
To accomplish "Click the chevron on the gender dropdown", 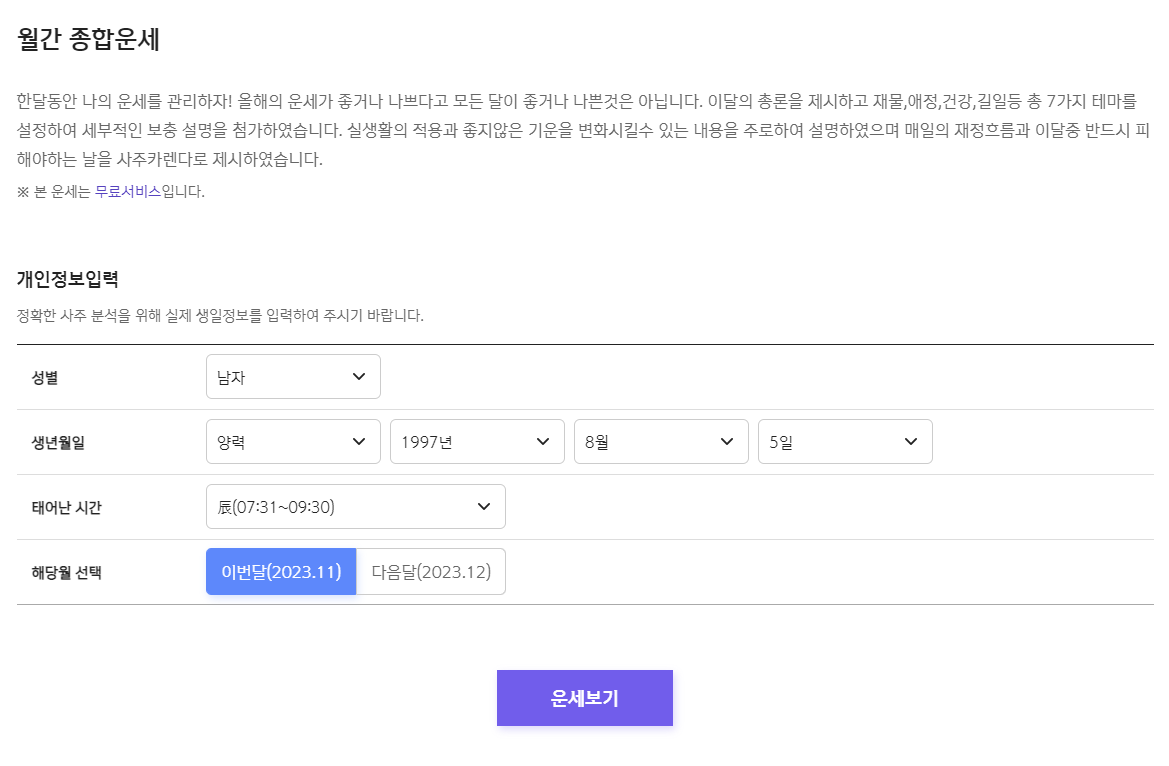I will point(360,376).
